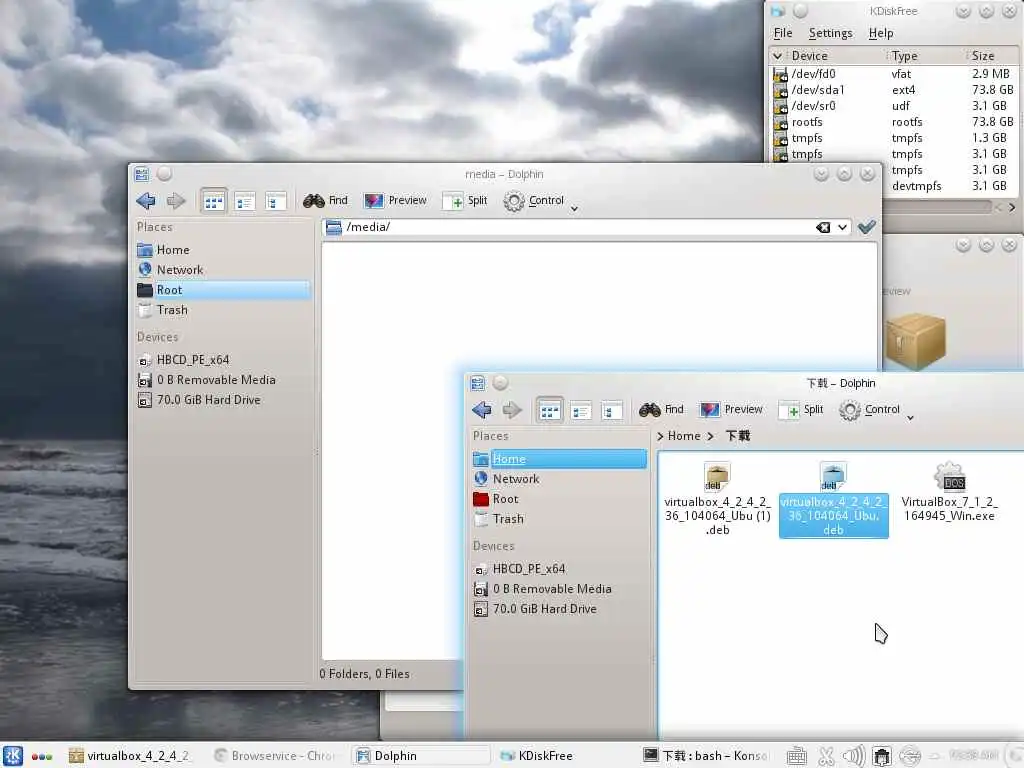Open Find in 下載 Dolphin window
Viewport: 1024px width, 768px height.
coord(661,409)
